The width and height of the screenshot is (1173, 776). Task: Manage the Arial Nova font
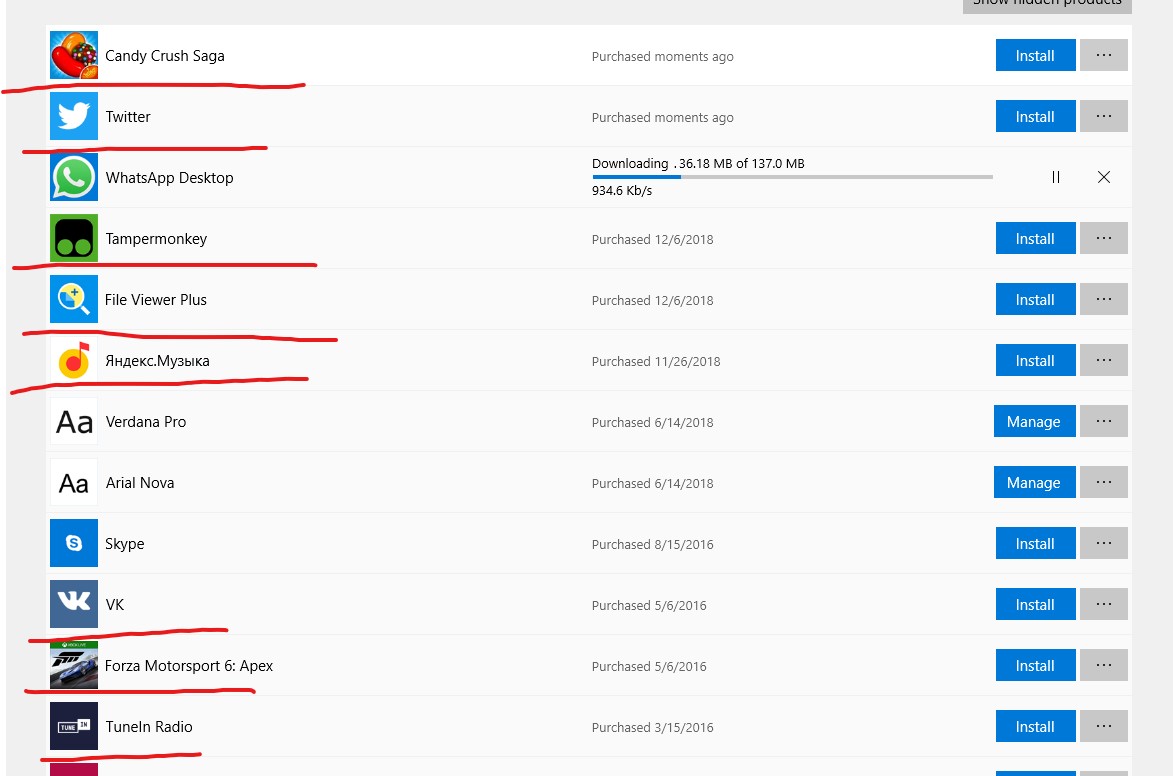coord(1035,483)
